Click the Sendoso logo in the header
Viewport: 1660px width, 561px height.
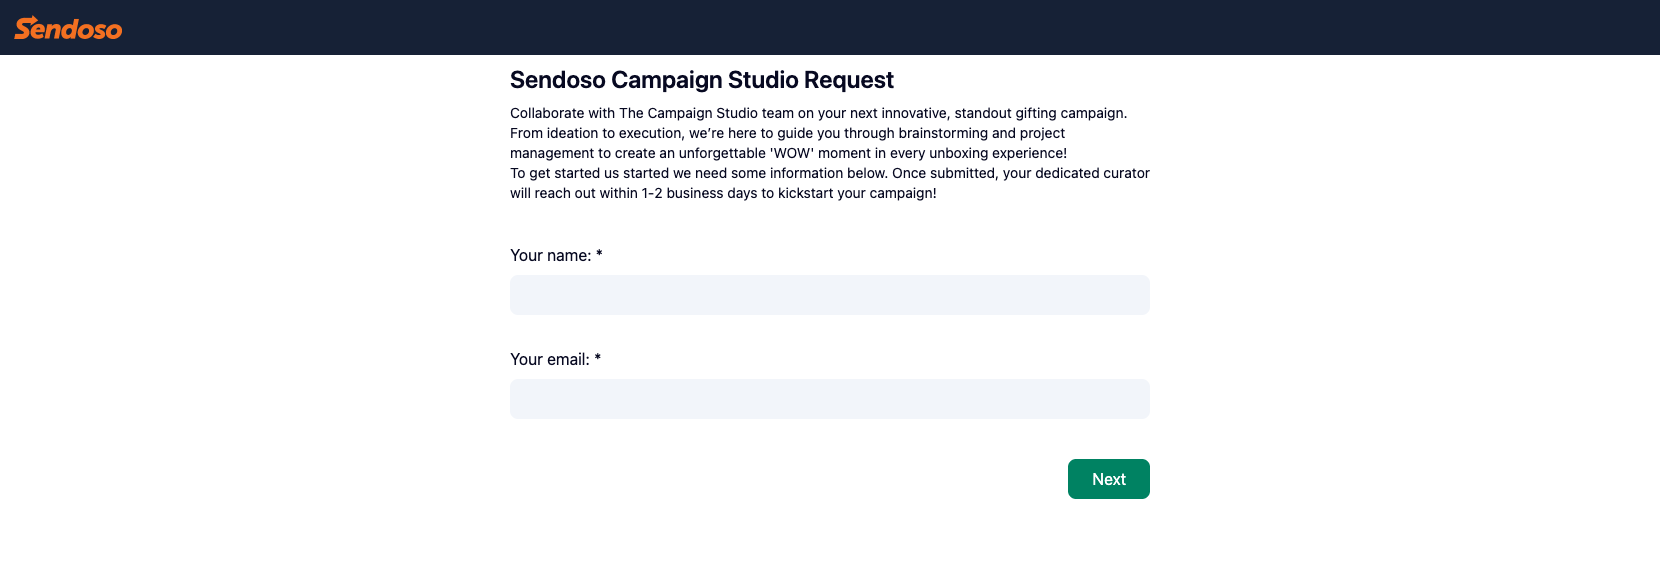(68, 28)
